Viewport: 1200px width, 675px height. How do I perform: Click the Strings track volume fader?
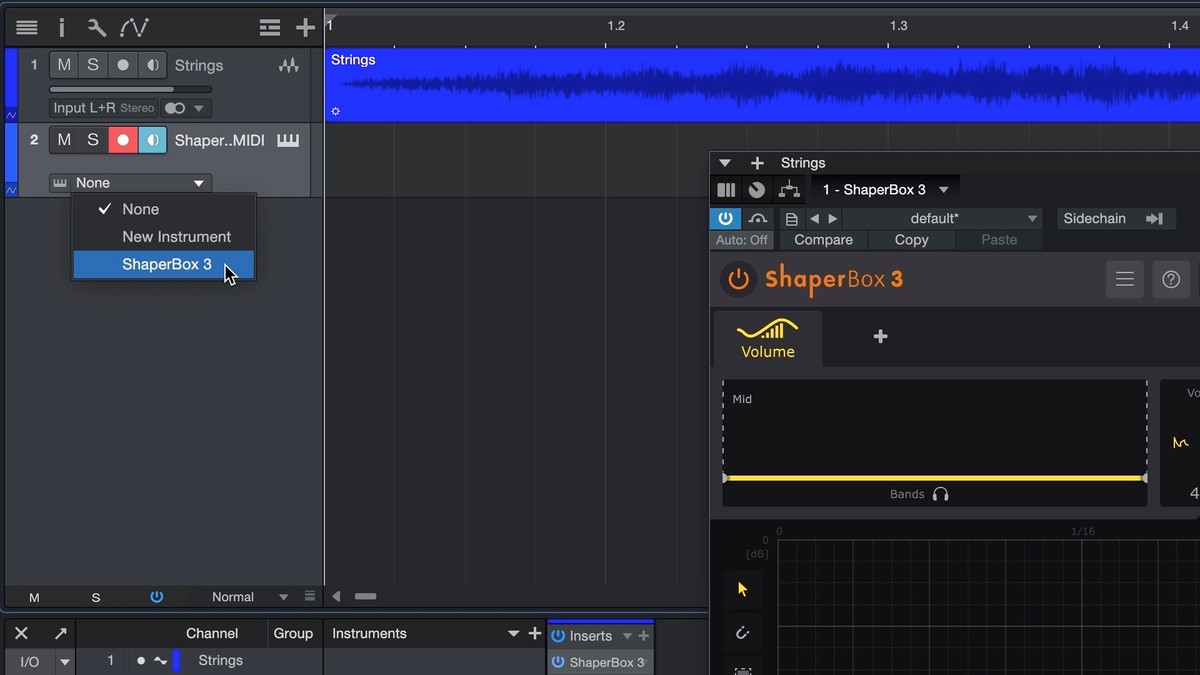coord(132,89)
